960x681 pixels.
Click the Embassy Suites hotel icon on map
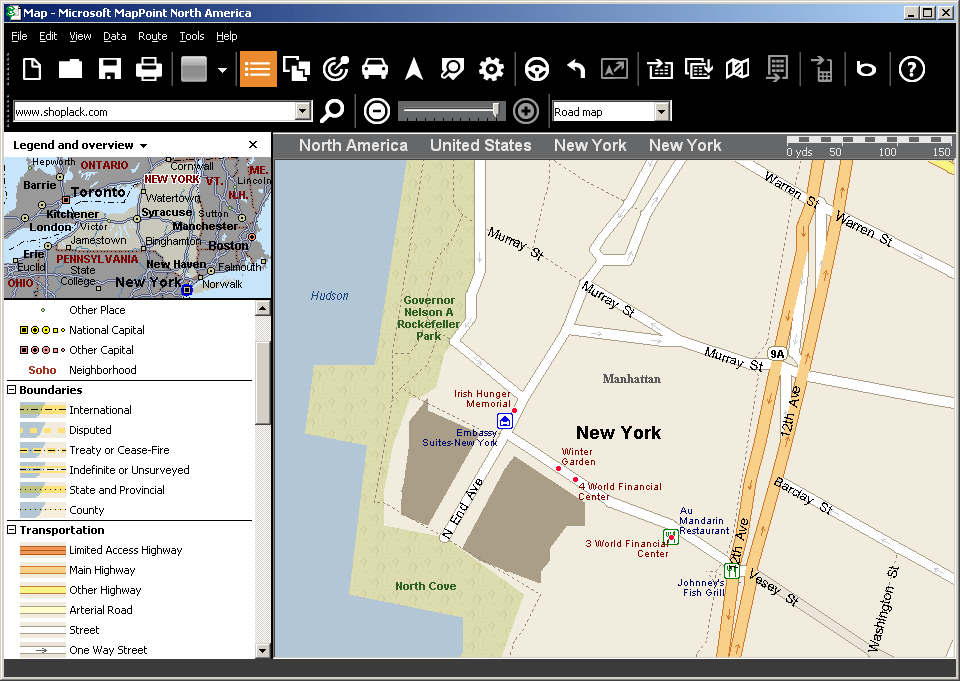click(x=505, y=421)
